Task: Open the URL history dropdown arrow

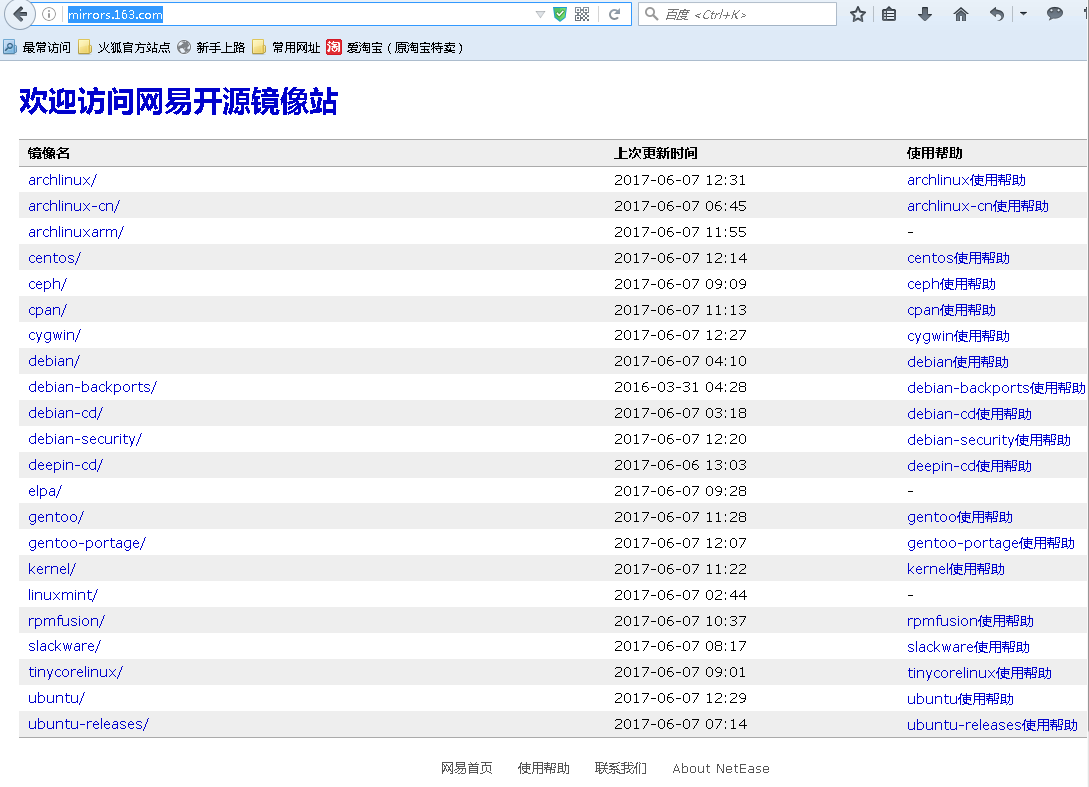Action: click(540, 15)
